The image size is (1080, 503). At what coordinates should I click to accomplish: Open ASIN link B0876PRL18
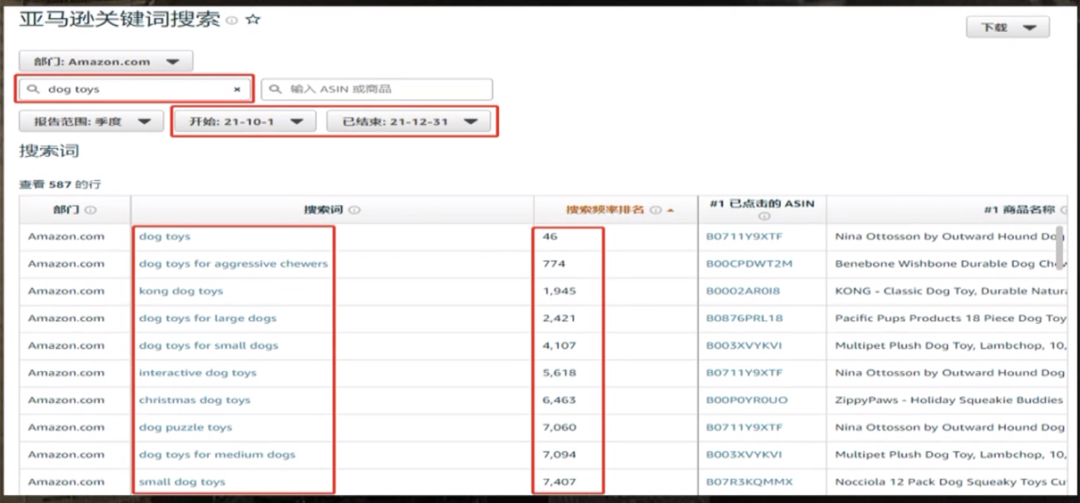coord(744,318)
